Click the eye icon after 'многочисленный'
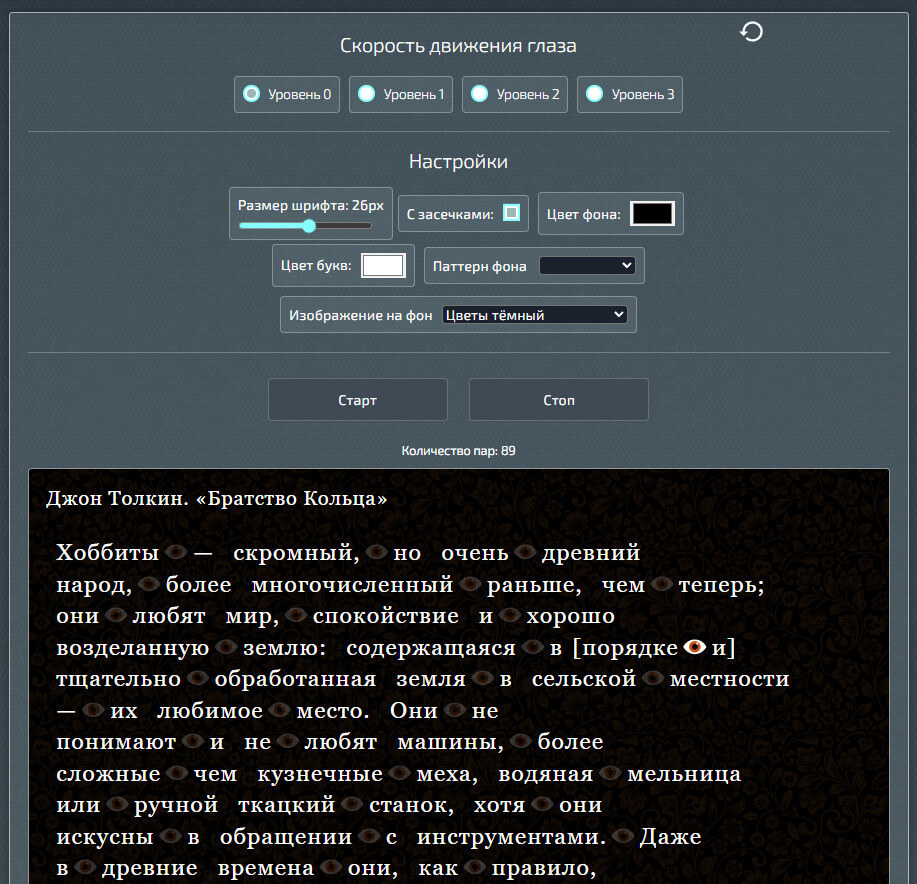The width and height of the screenshot is (917, 884). (x=470, y=583)
